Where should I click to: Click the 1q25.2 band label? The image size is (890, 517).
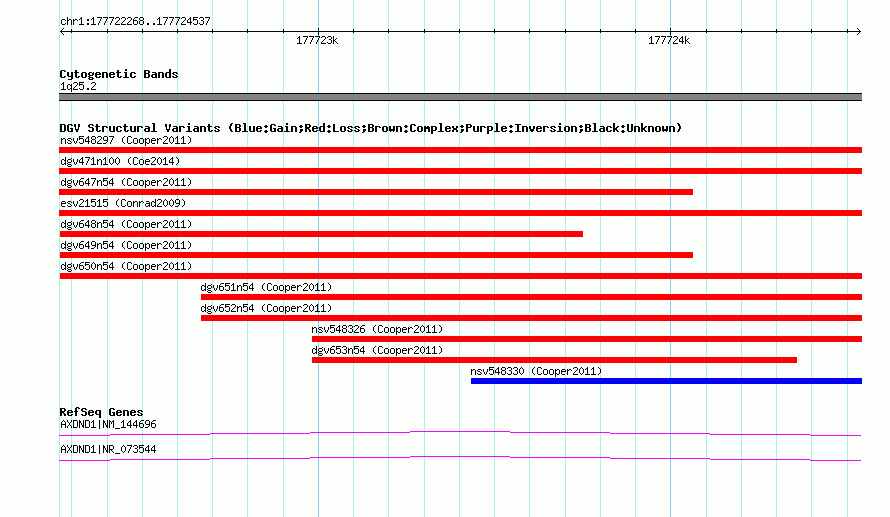tap(78, 86)
